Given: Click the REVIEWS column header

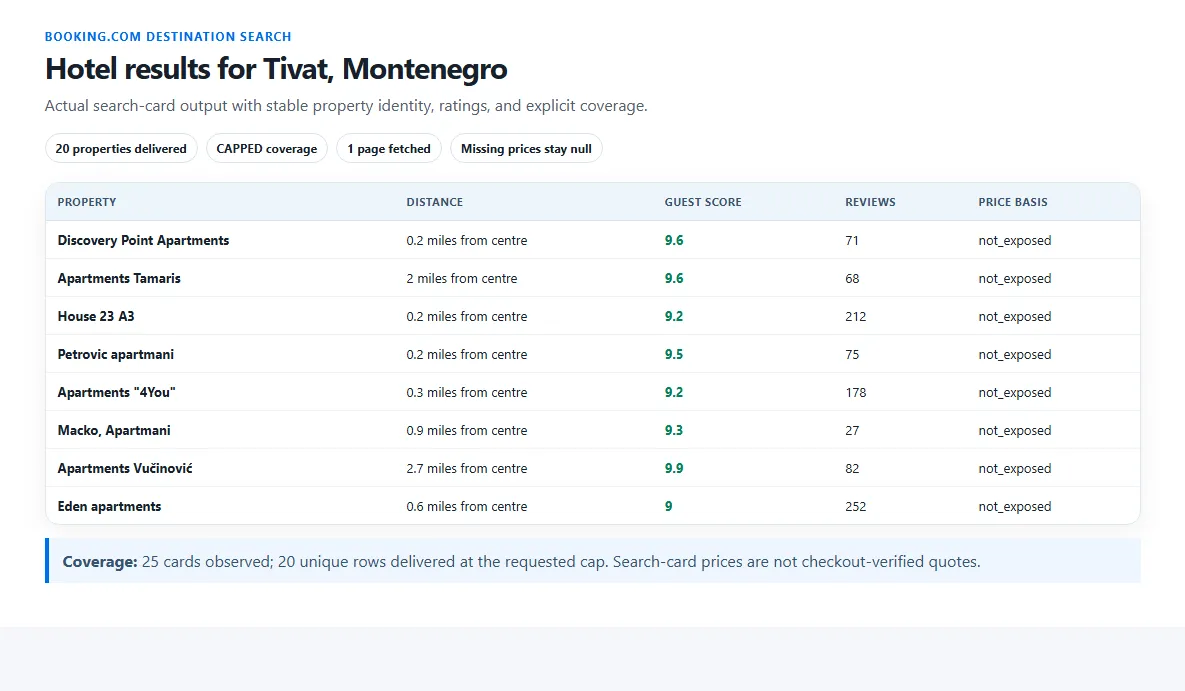Looking at the screenshot, I should (x=870, y=202).
